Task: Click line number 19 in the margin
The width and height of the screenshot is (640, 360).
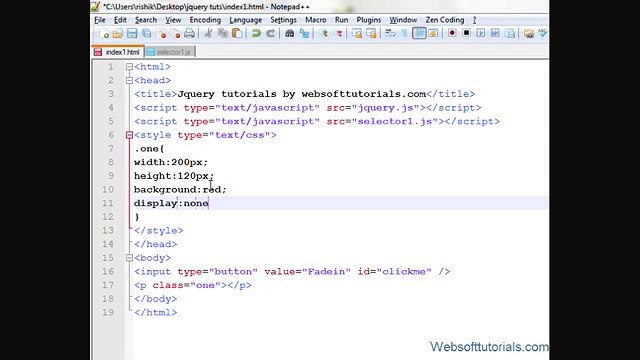Action: (x=108, y=313)
